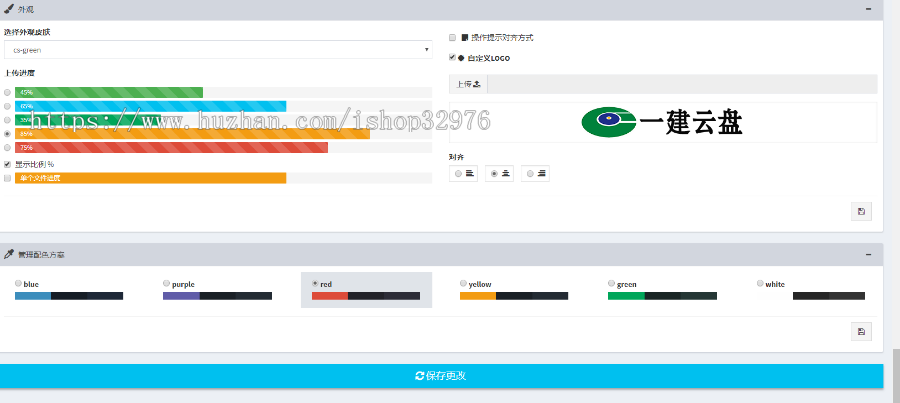Click the save icon in 外观 panel

tap(862, 211)
